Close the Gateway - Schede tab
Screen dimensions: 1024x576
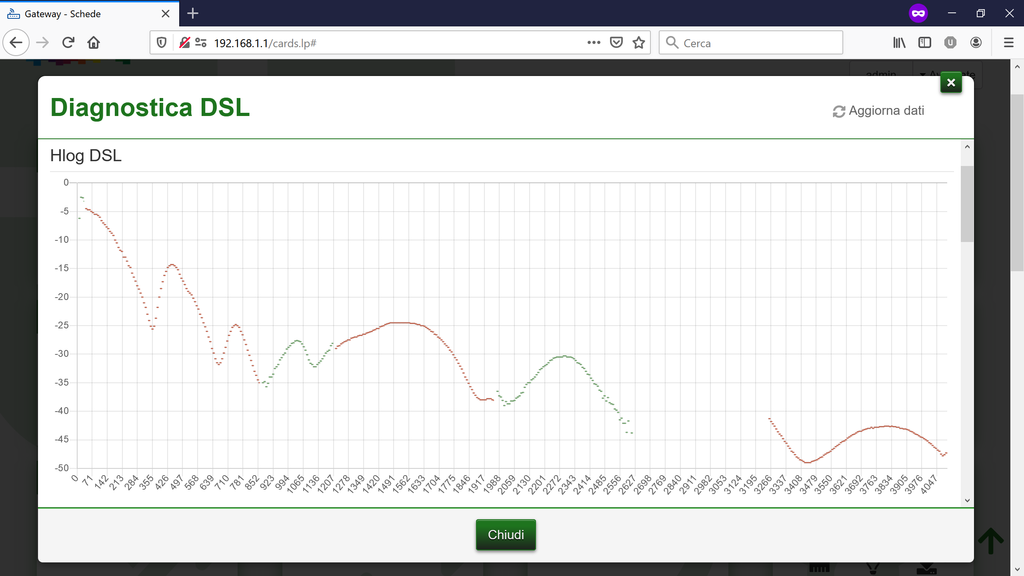165,13
